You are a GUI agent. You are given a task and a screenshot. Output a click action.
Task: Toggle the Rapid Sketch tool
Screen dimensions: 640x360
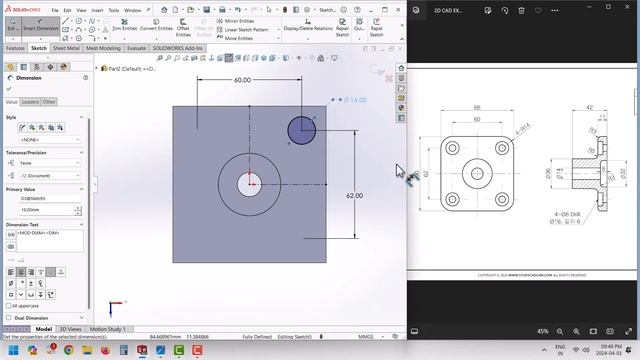coord(376,28)
